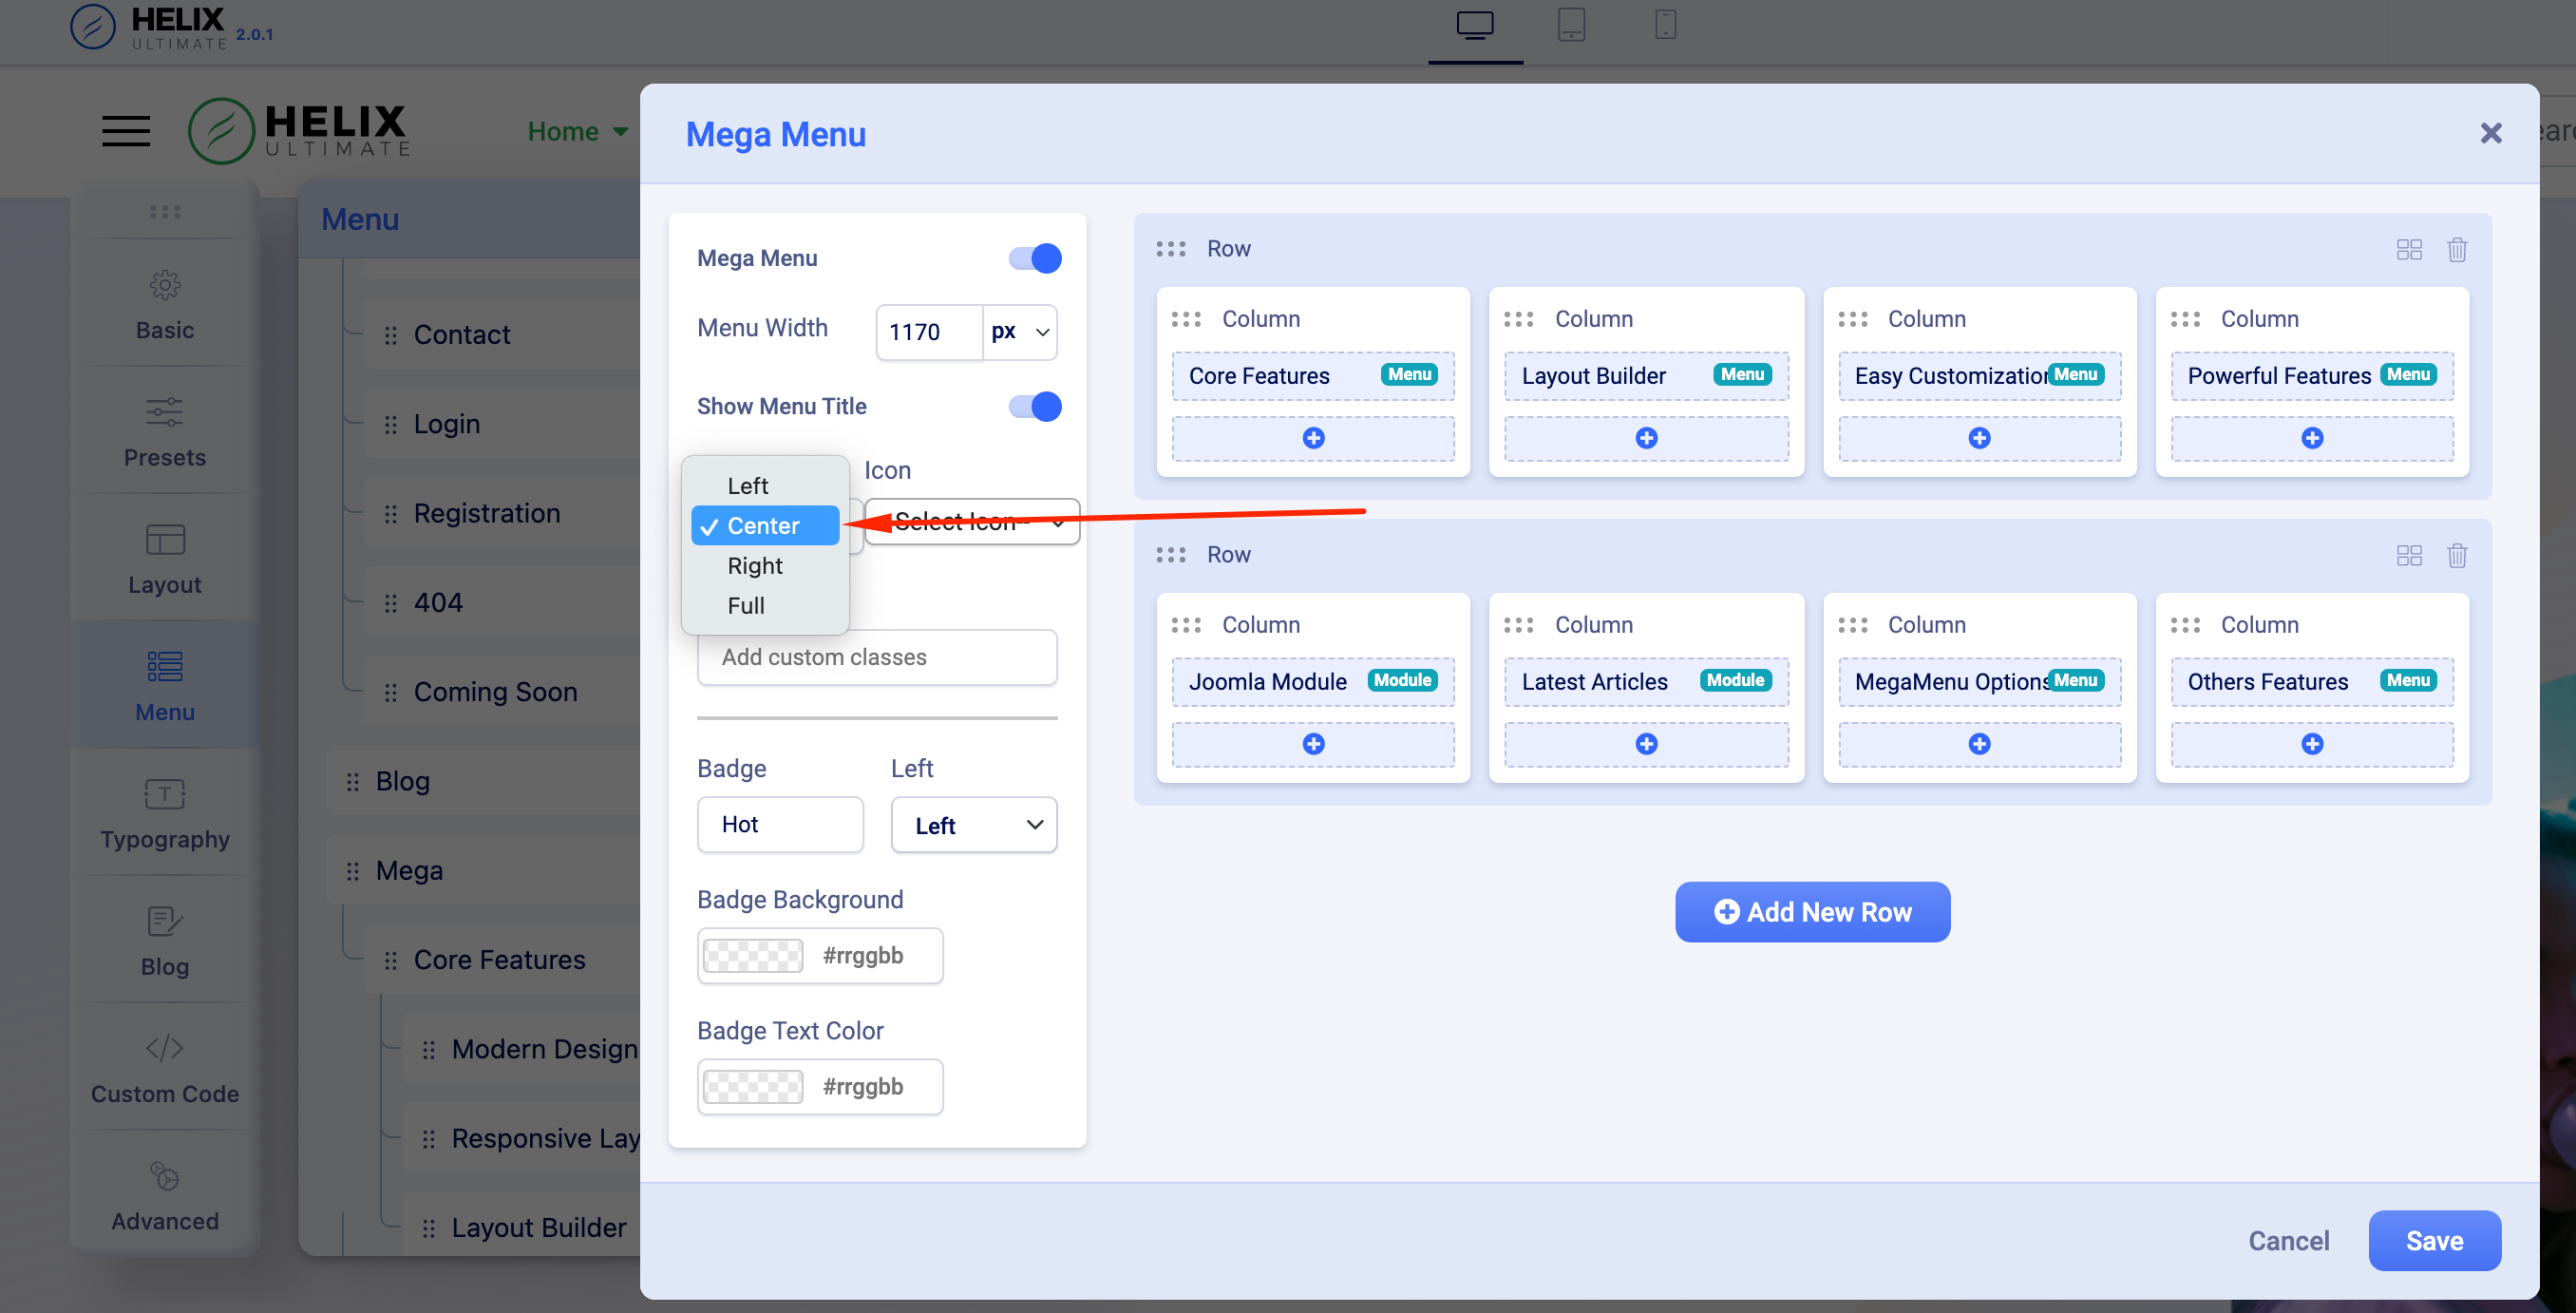Viewport: 2576px width, 1313px height.
Task: Open the badge position Left dropdown
Action: (x=973, y=825)
